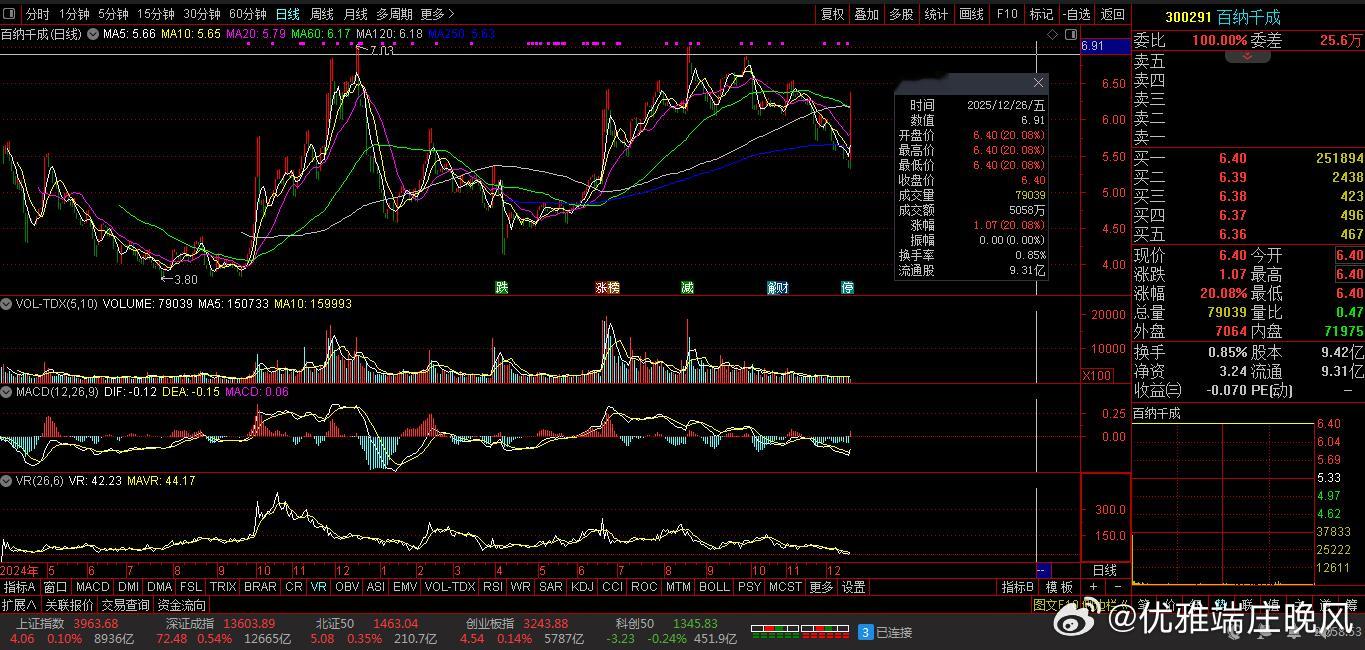1365x650 pixels.
Task: Click the diamond icon above the chart
Action: (x=1052, y=35)
